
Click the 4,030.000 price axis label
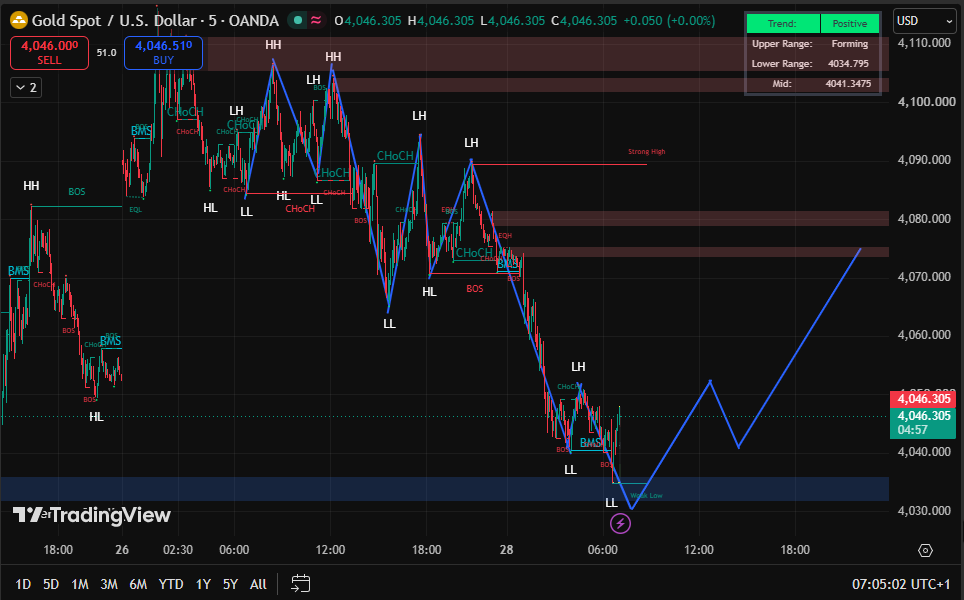coord(924,510)
